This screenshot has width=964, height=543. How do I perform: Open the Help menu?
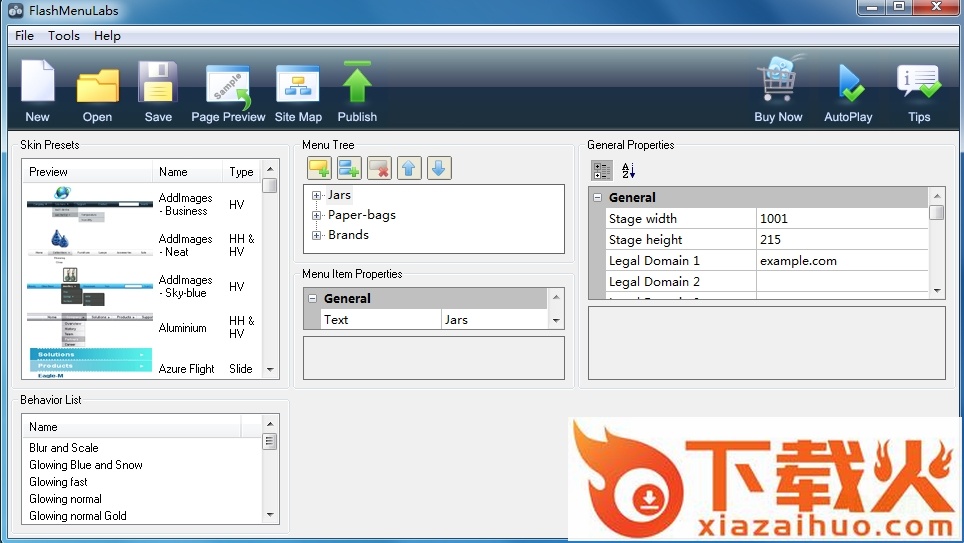[107, 36]
